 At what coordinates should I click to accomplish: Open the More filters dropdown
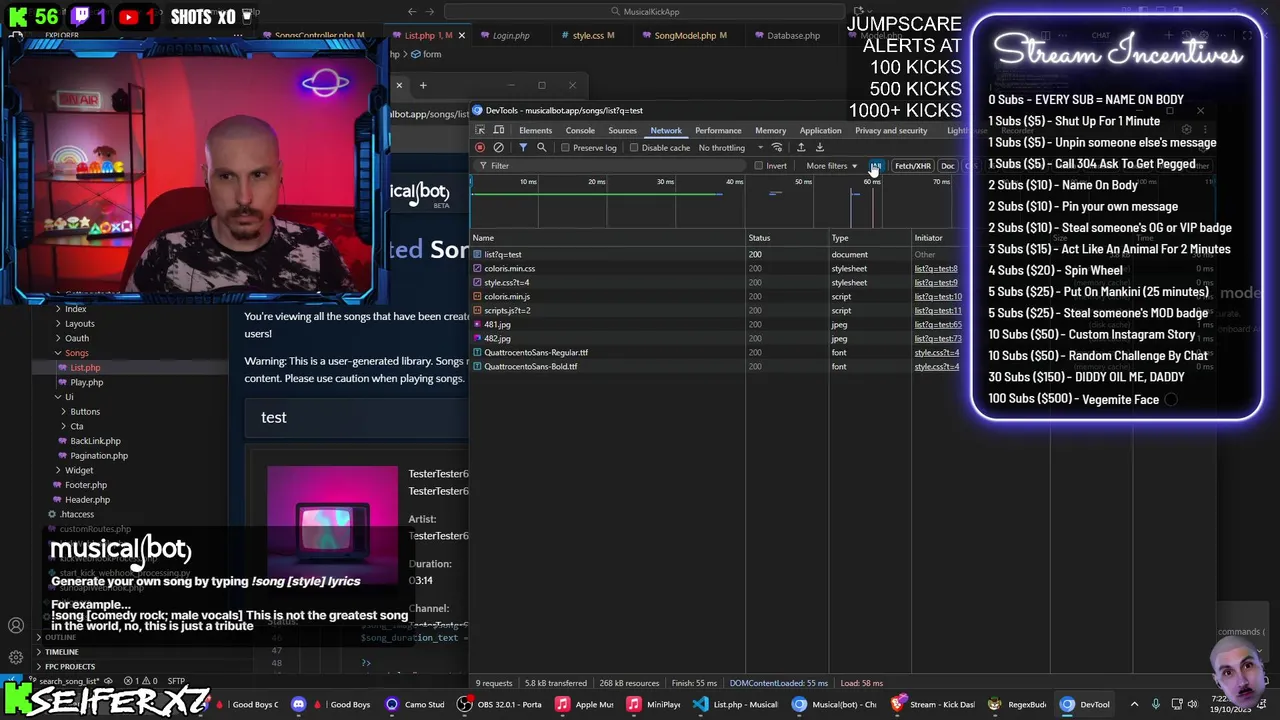point(832,166)
